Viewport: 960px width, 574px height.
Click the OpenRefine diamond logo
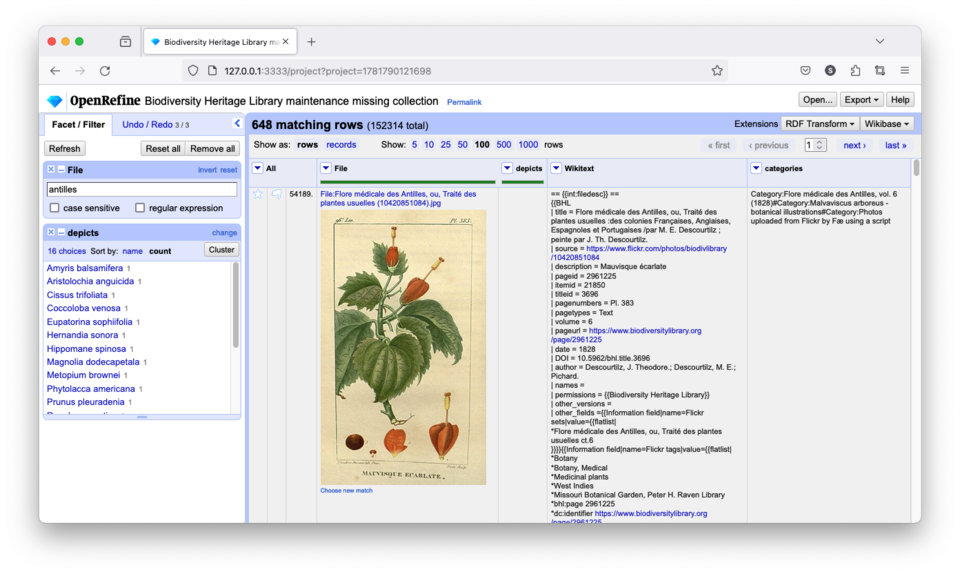pos(55,101)
